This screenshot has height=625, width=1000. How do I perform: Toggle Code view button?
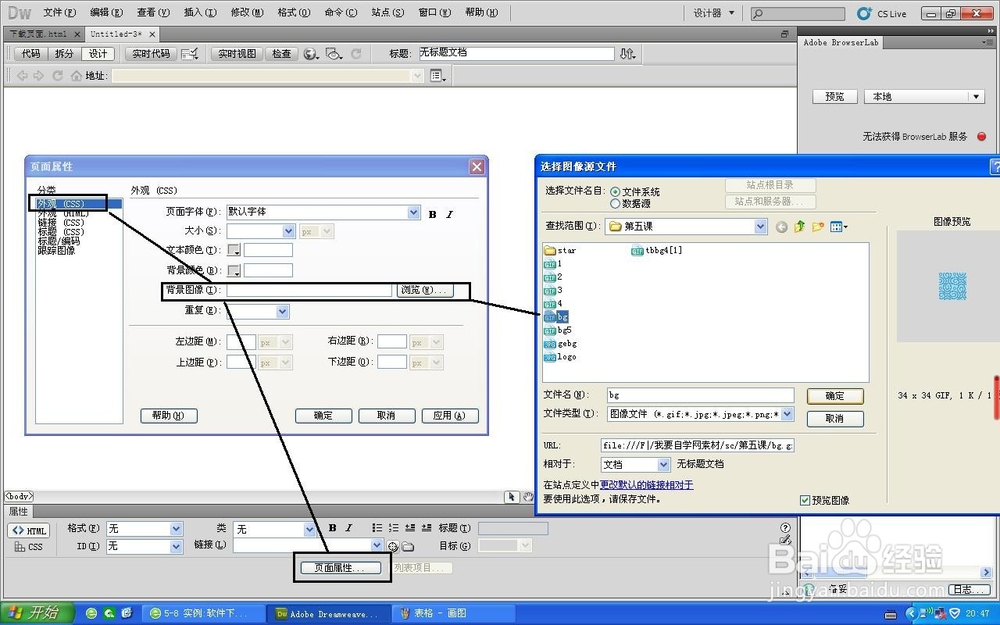pyautogui.click(x=31, y=54)
